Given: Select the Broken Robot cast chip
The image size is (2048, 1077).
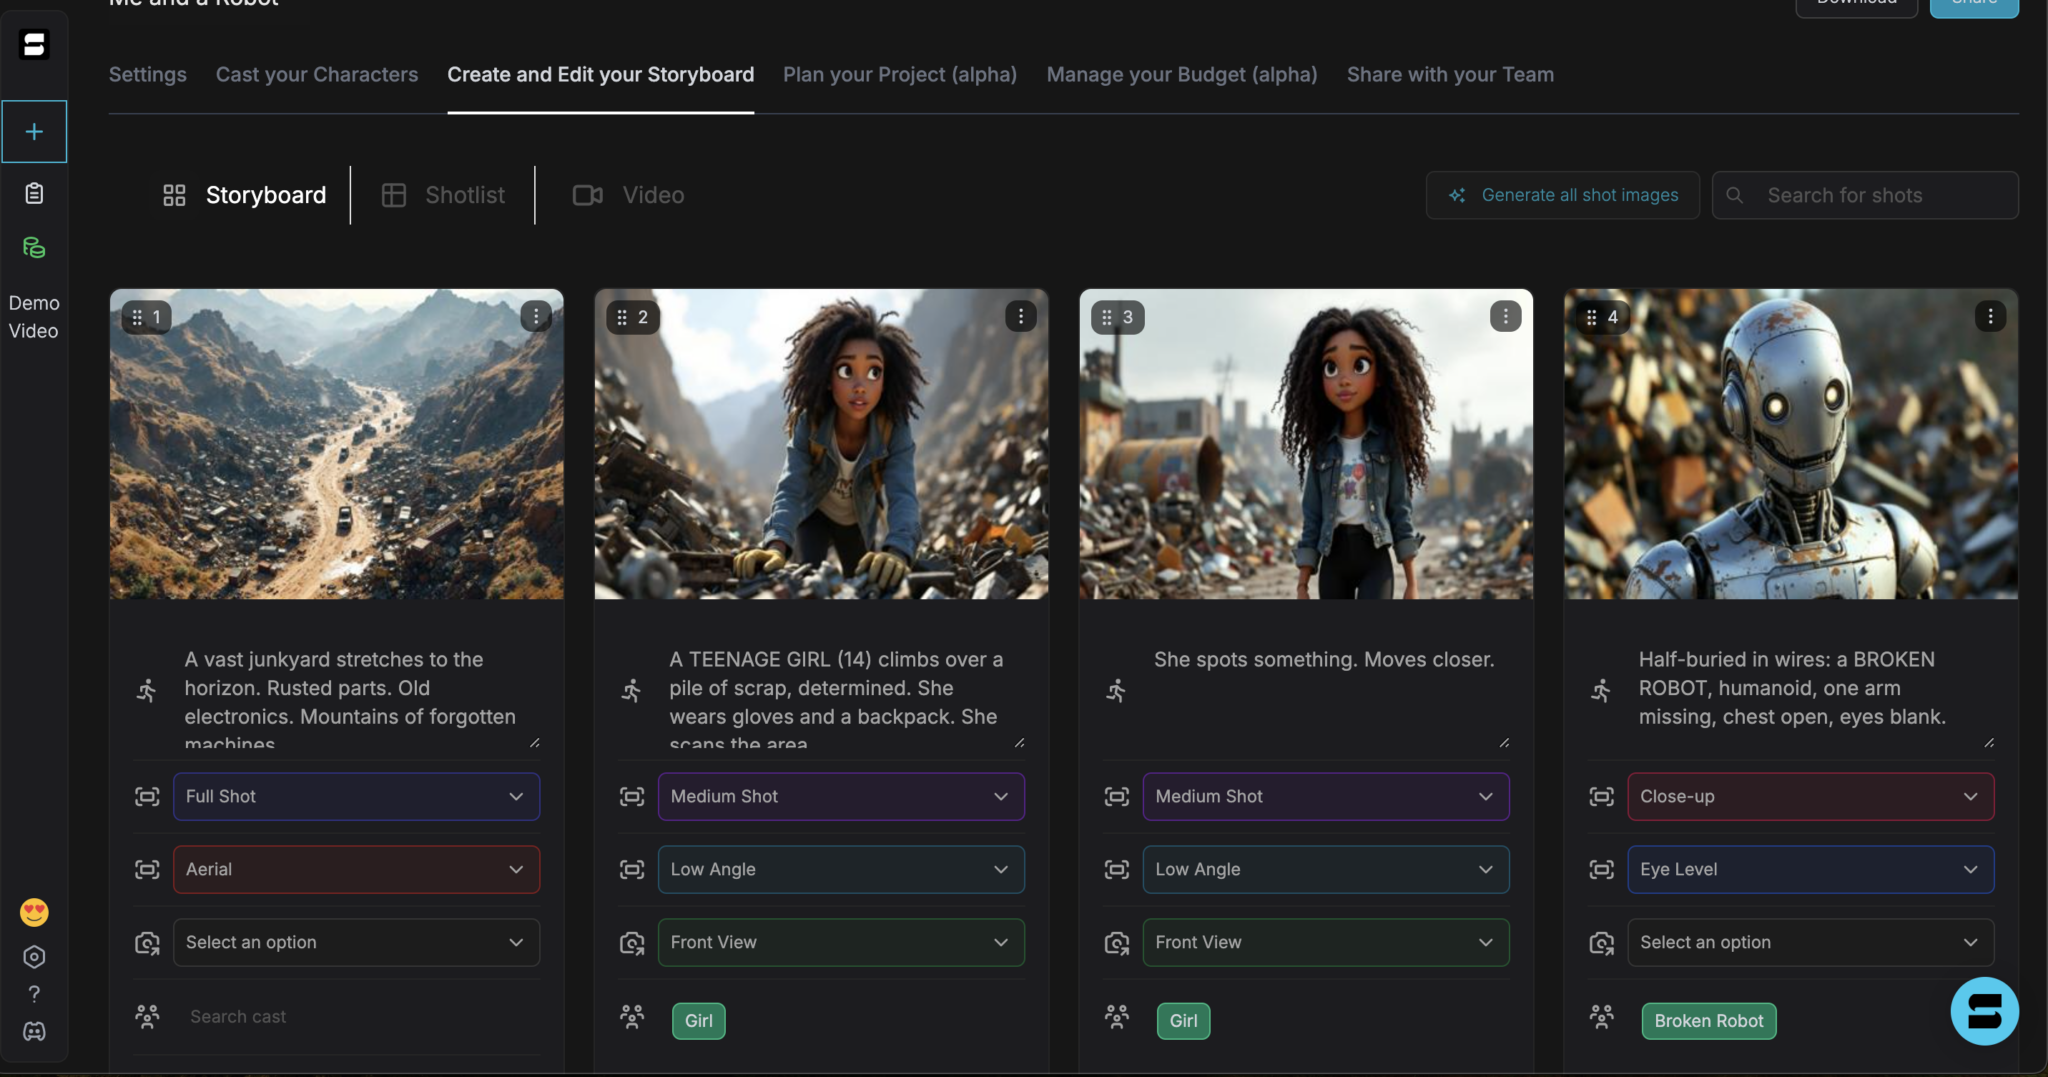Looking at the screenshot, I should pyautogui.click(x=1708, y=1020).
